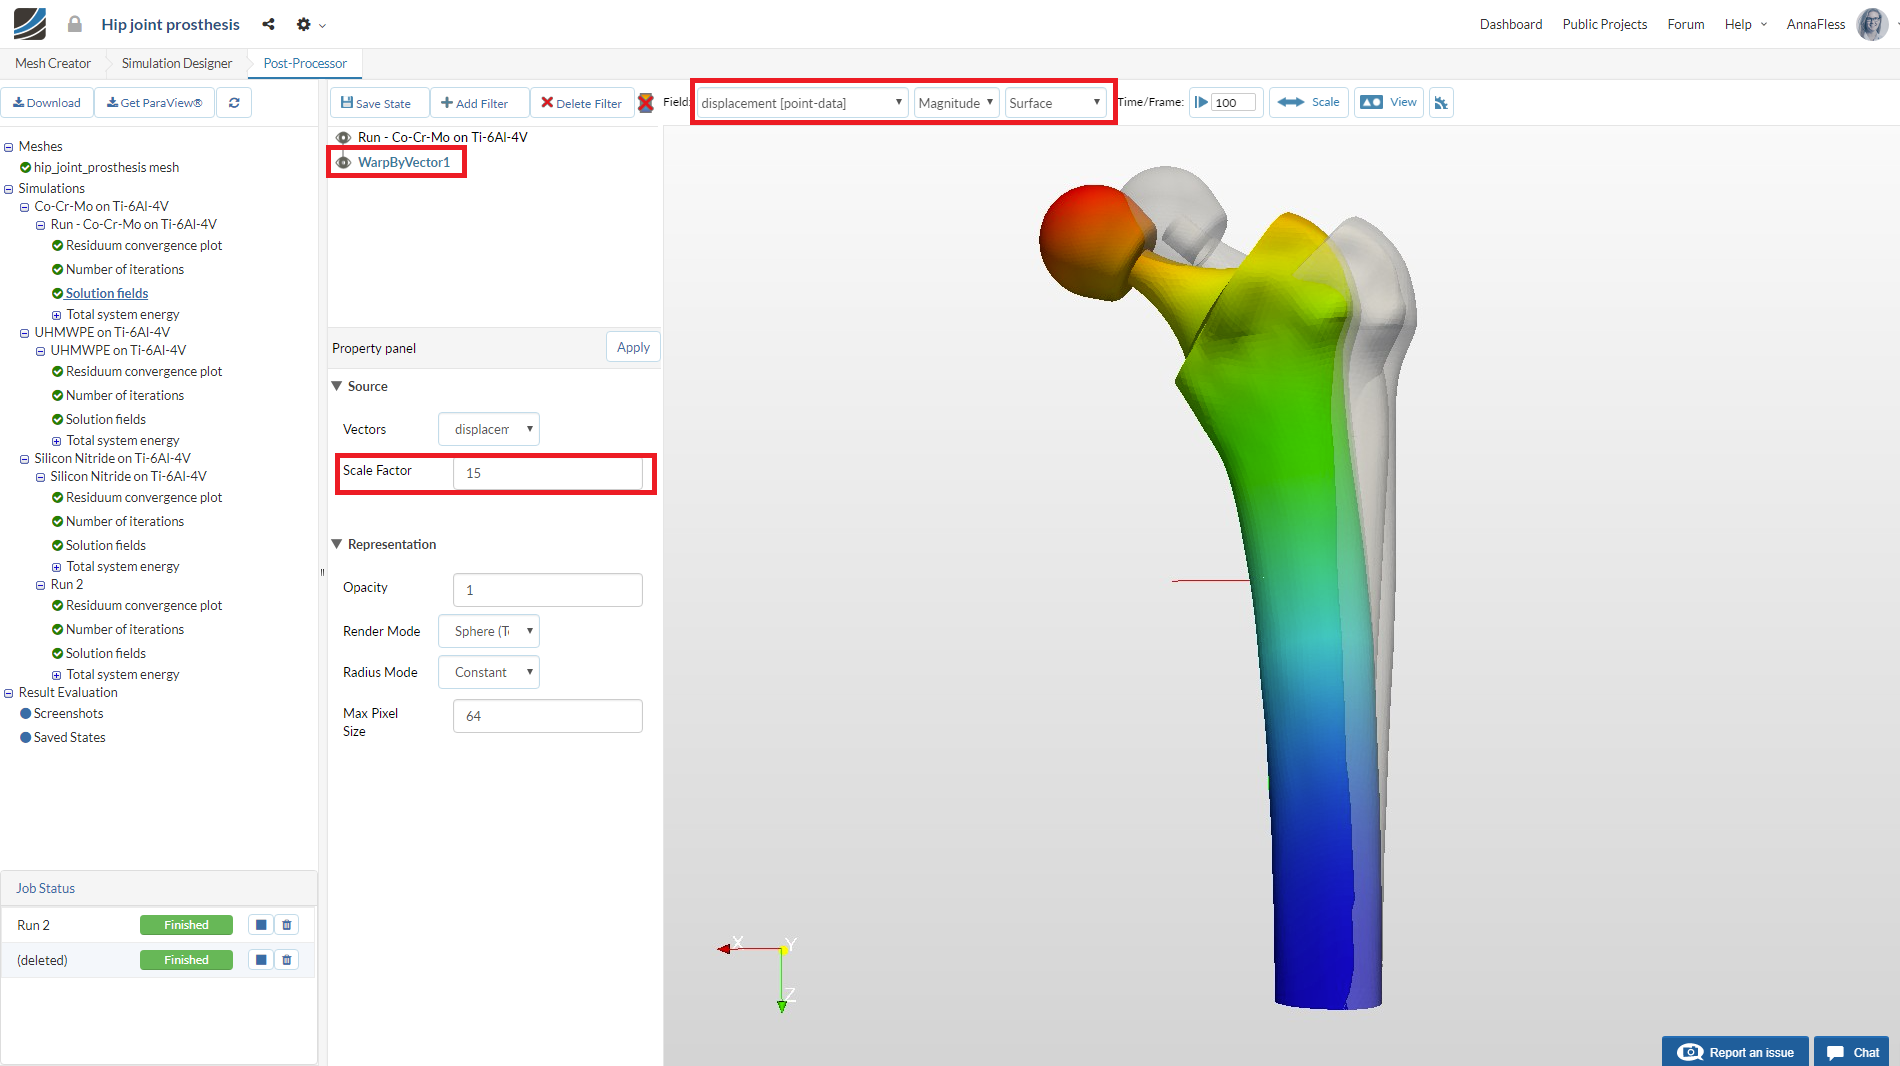Open the user avatar profile

click(1872, 24)
